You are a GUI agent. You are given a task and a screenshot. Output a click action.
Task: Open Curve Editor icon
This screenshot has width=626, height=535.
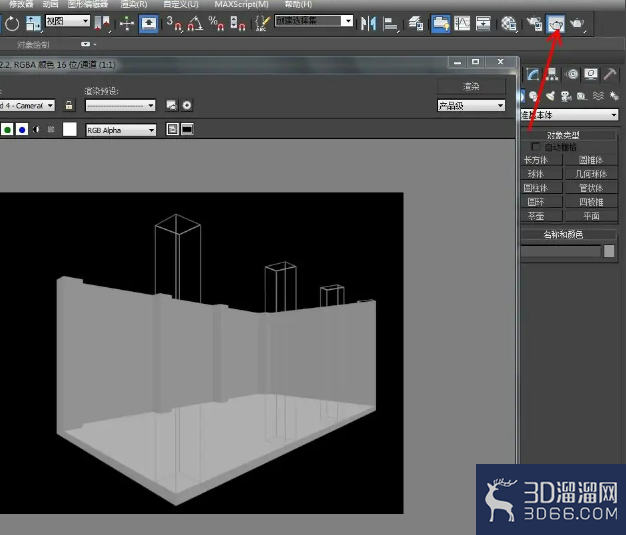[x=462, y=24]
